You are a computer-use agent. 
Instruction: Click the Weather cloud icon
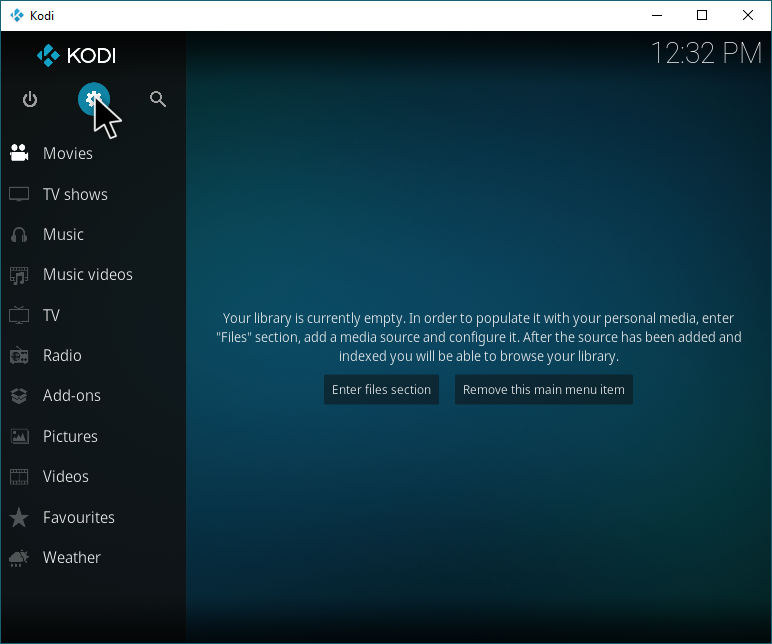19,558
